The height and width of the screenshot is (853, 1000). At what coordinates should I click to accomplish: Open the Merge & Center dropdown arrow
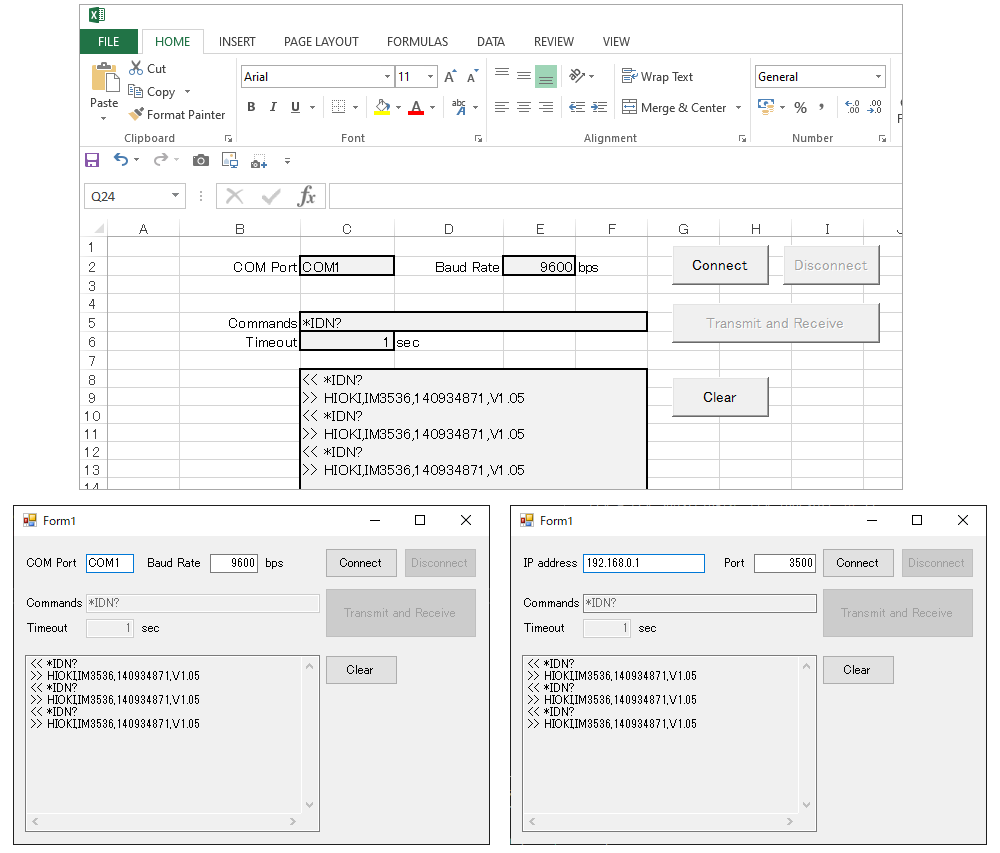pyautogui.click(x=739, y=107)
